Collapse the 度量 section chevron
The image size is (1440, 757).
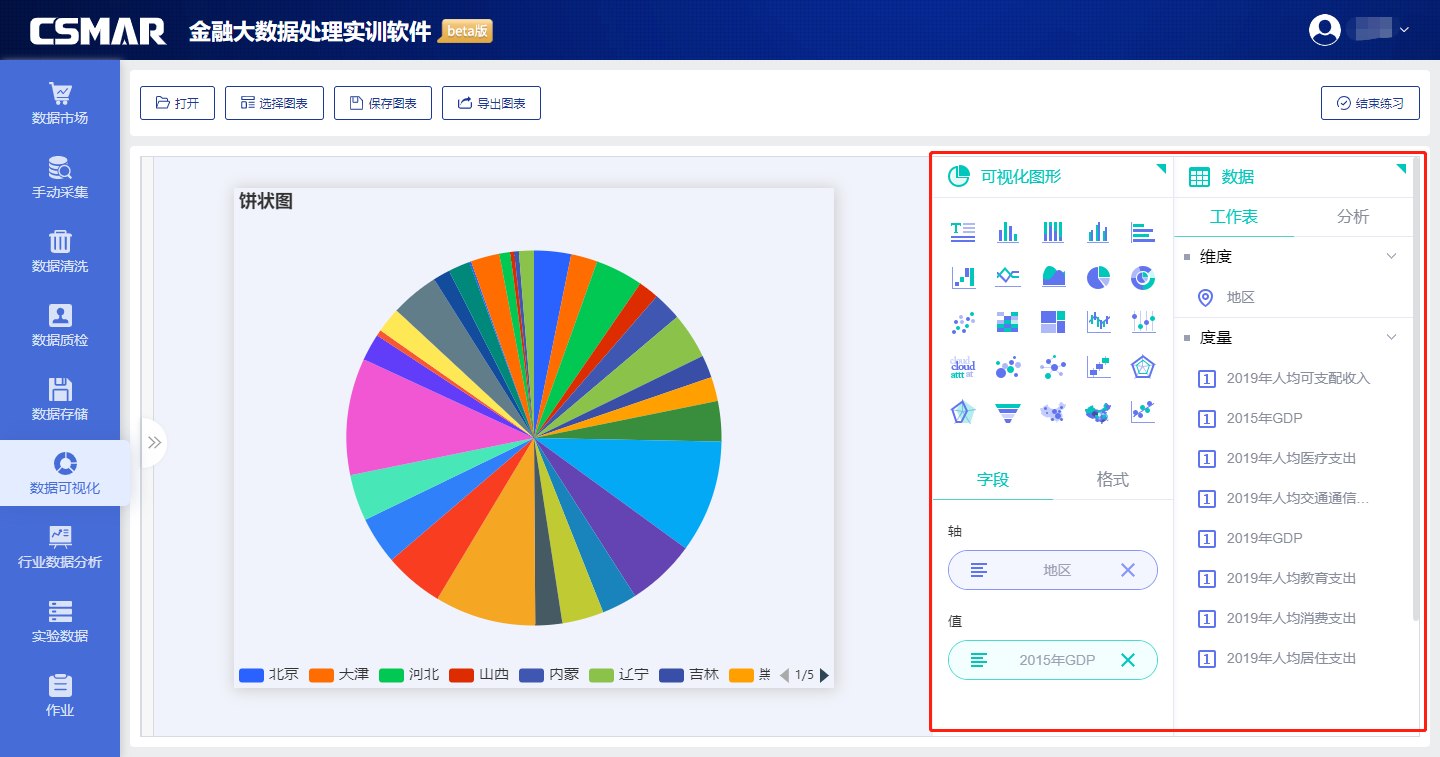click(1391, 338)
